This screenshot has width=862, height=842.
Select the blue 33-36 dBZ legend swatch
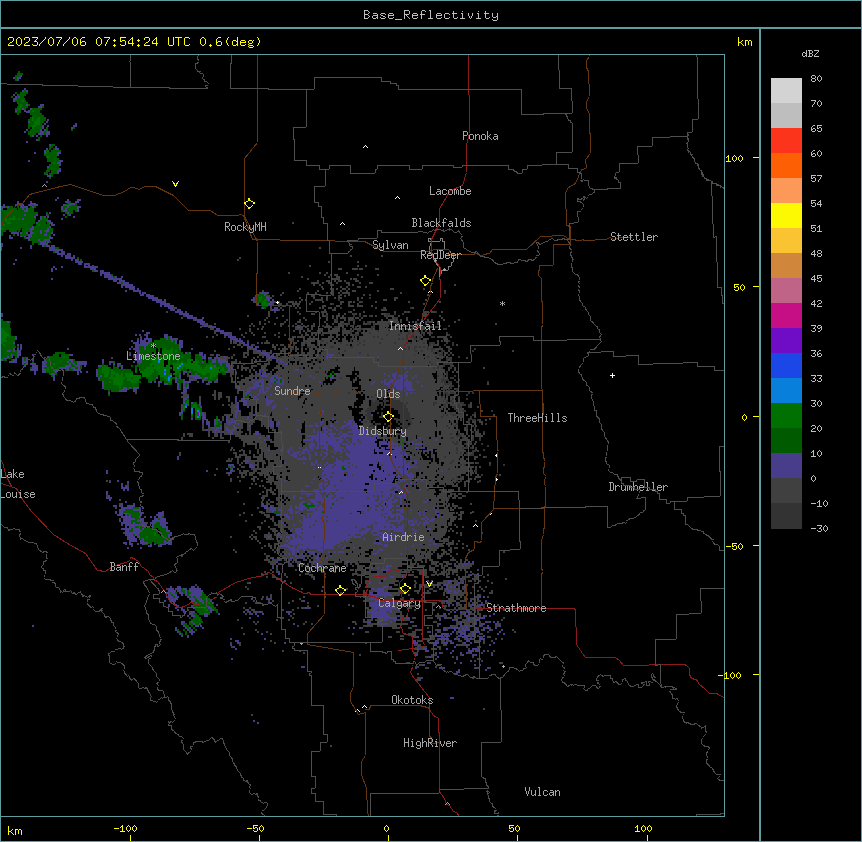[x=786, y=365]
